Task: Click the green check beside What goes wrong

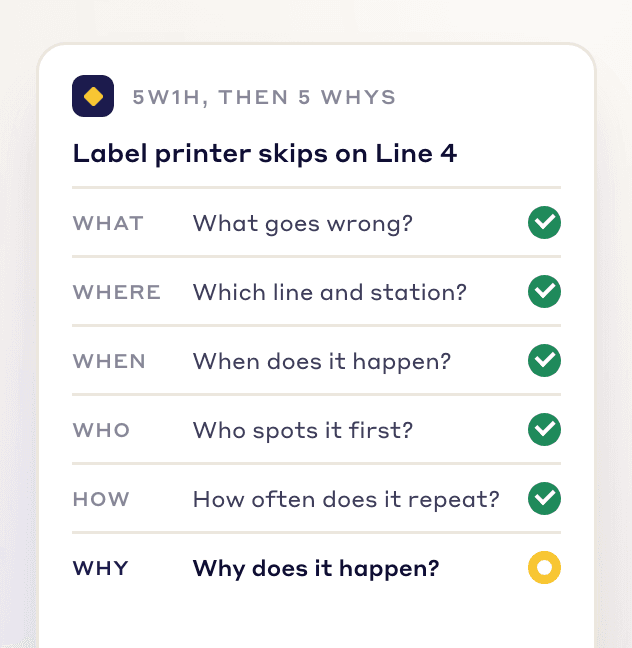Action: point(544,222)
